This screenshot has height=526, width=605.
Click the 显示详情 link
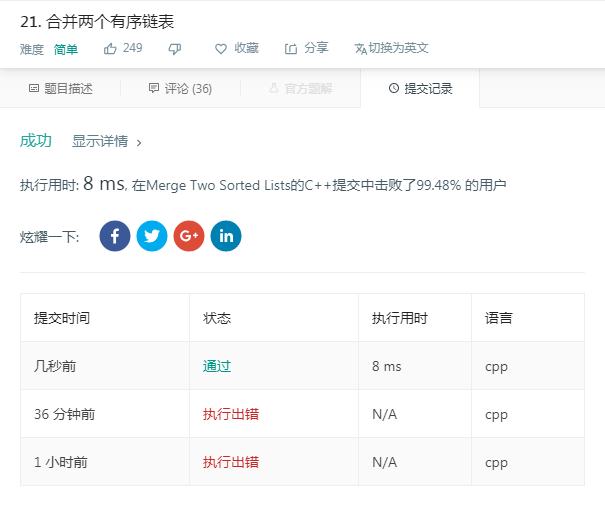click(100, 141)
